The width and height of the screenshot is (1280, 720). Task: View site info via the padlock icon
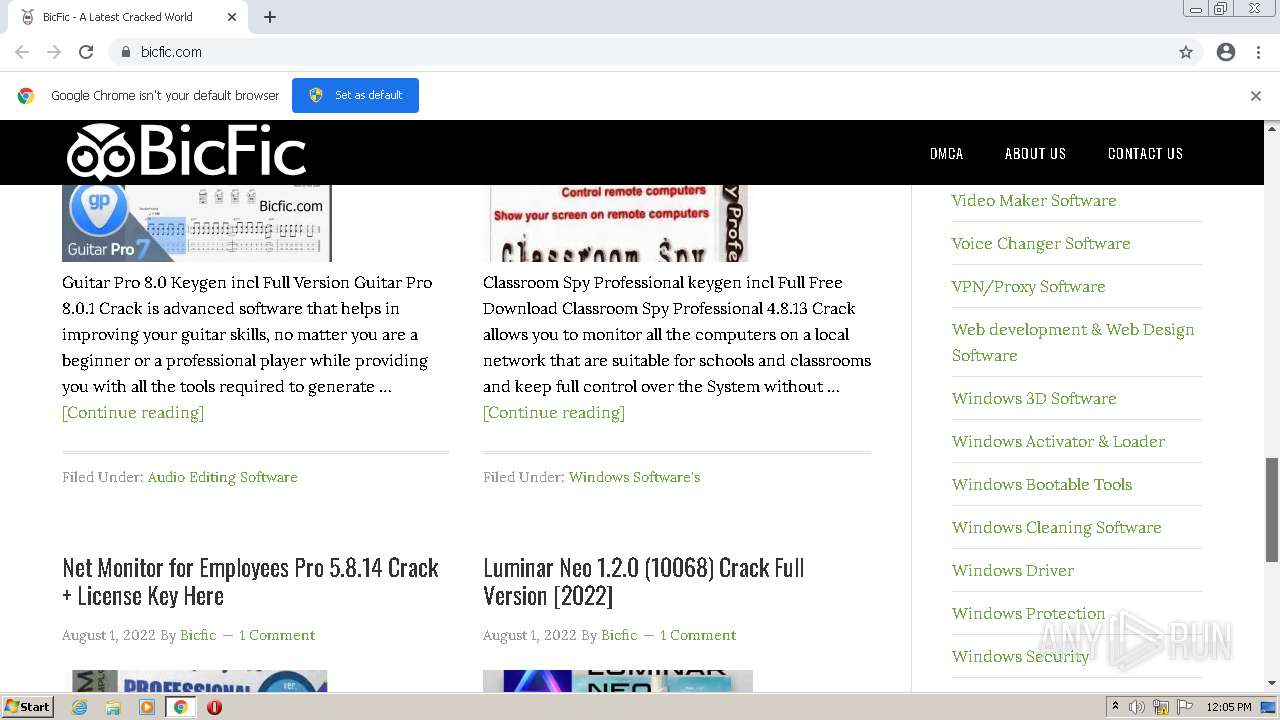pyautogui.click(x=125, y=52)
